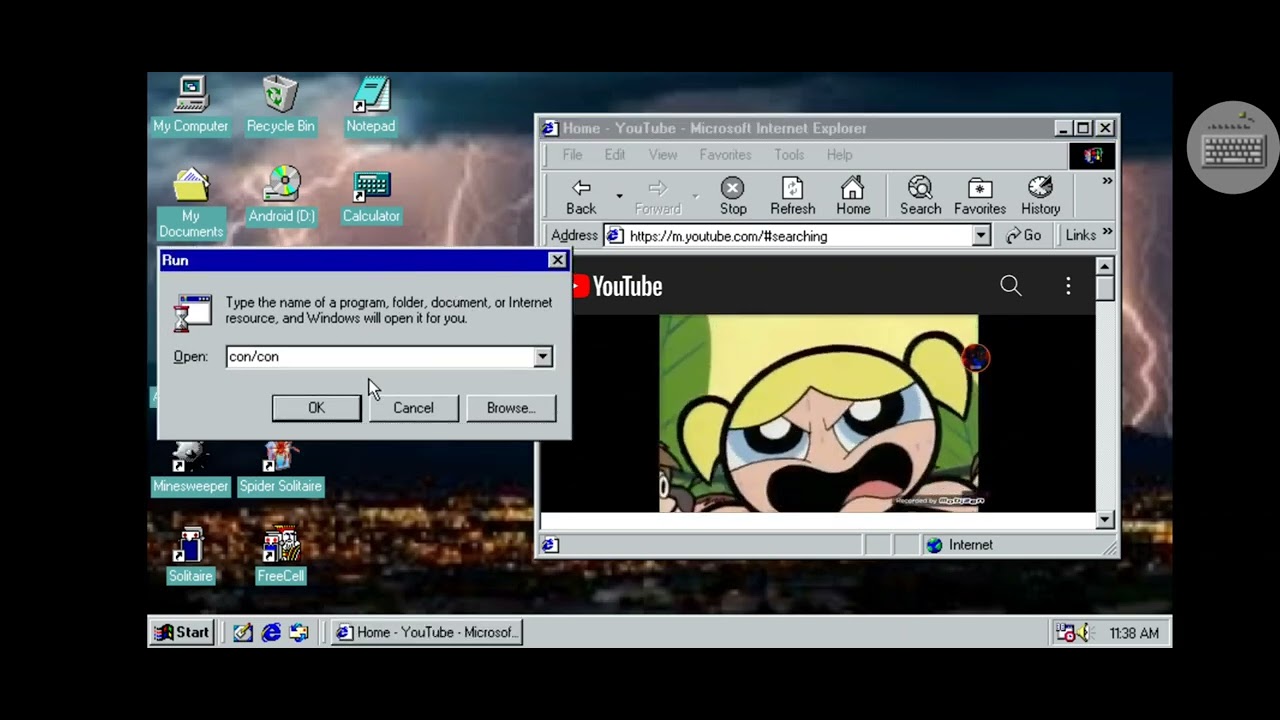
Task: Open the Help menu
Action: point(839,155)
